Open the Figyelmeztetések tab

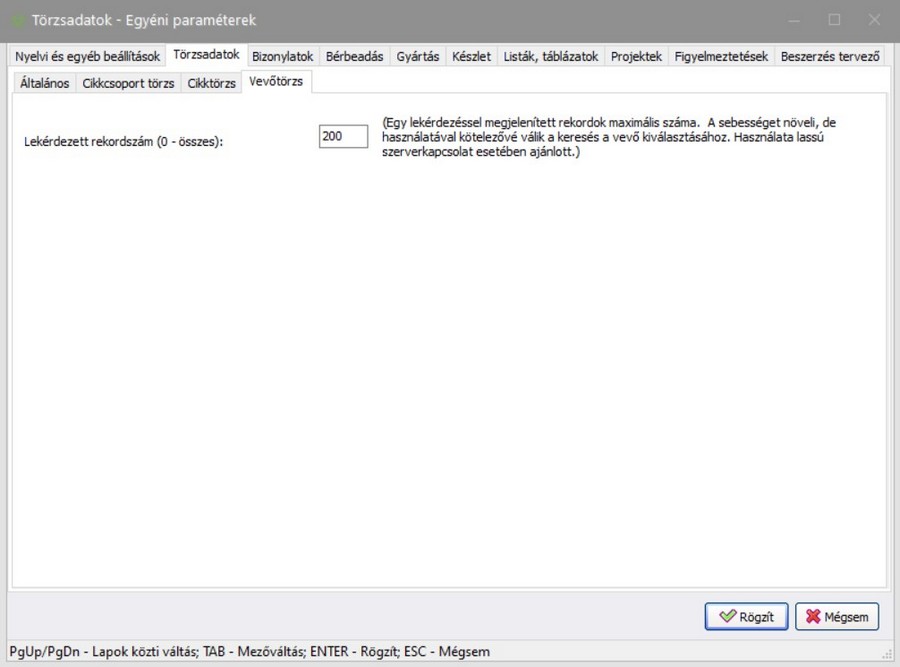point(721,57)
